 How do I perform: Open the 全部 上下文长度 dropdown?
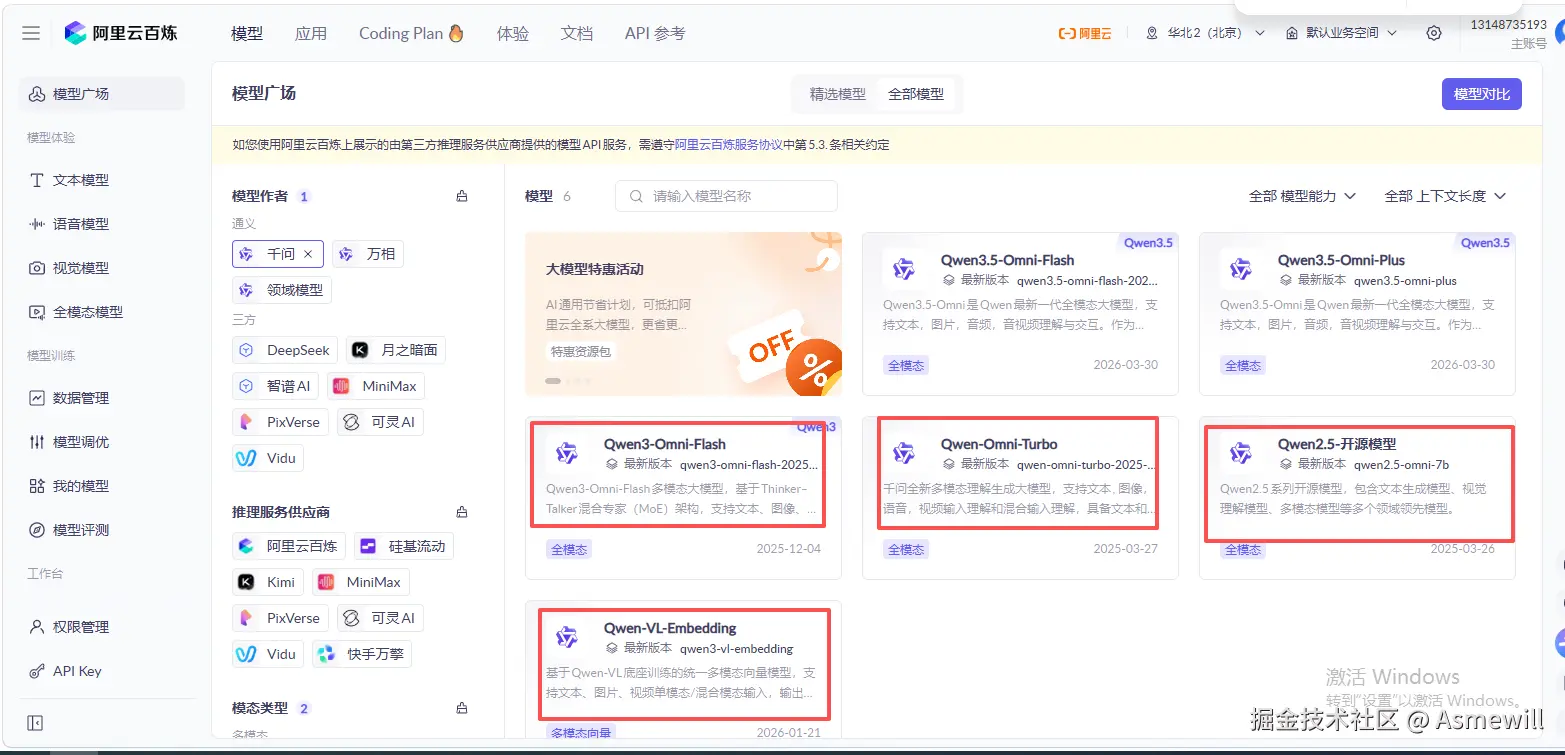(1445, 196)
